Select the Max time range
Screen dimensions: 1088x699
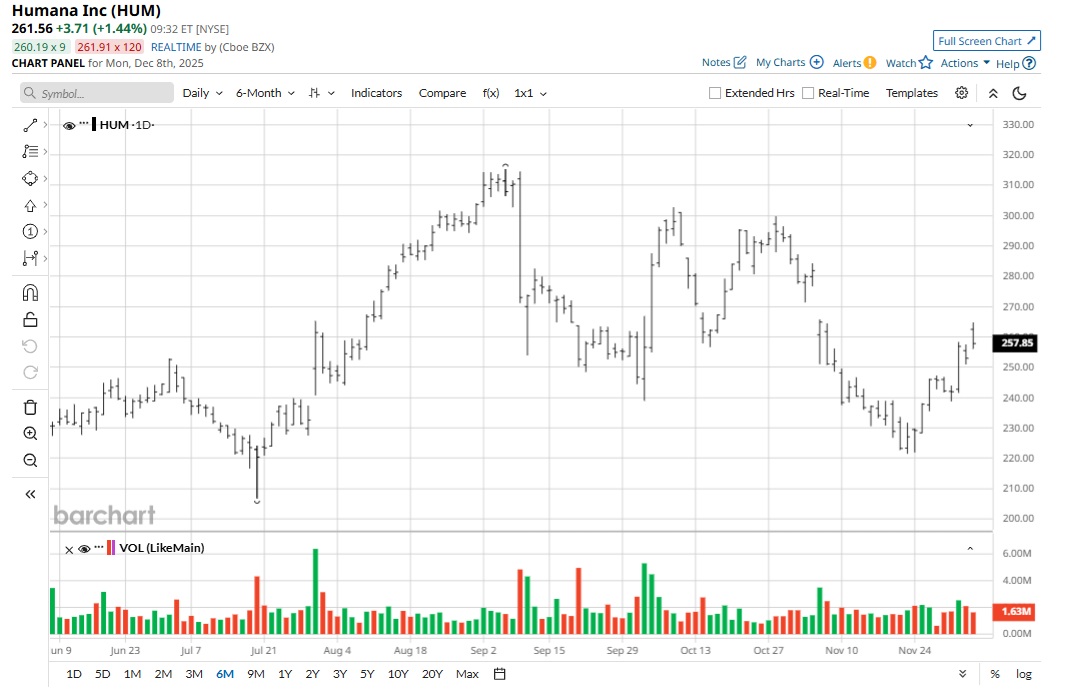467,674
